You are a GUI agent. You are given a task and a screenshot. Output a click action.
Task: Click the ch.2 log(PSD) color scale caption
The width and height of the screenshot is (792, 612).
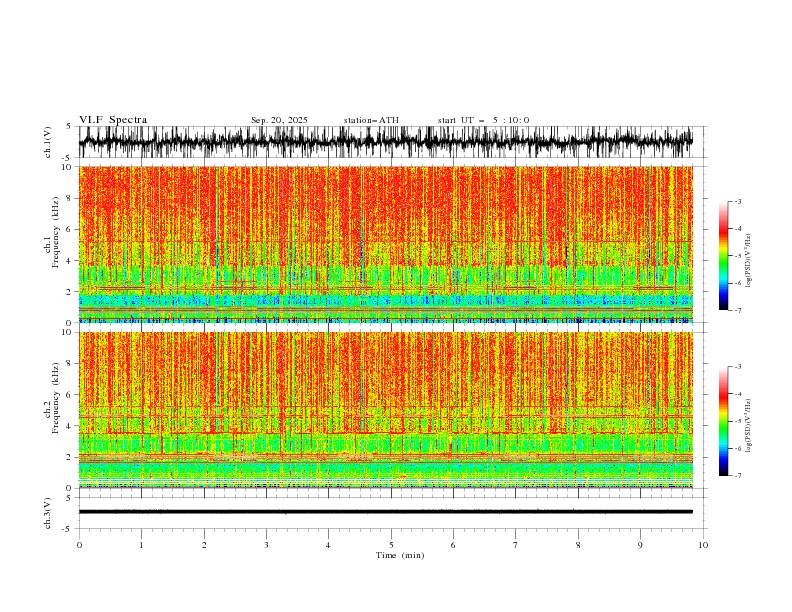[x=749, y=426]
